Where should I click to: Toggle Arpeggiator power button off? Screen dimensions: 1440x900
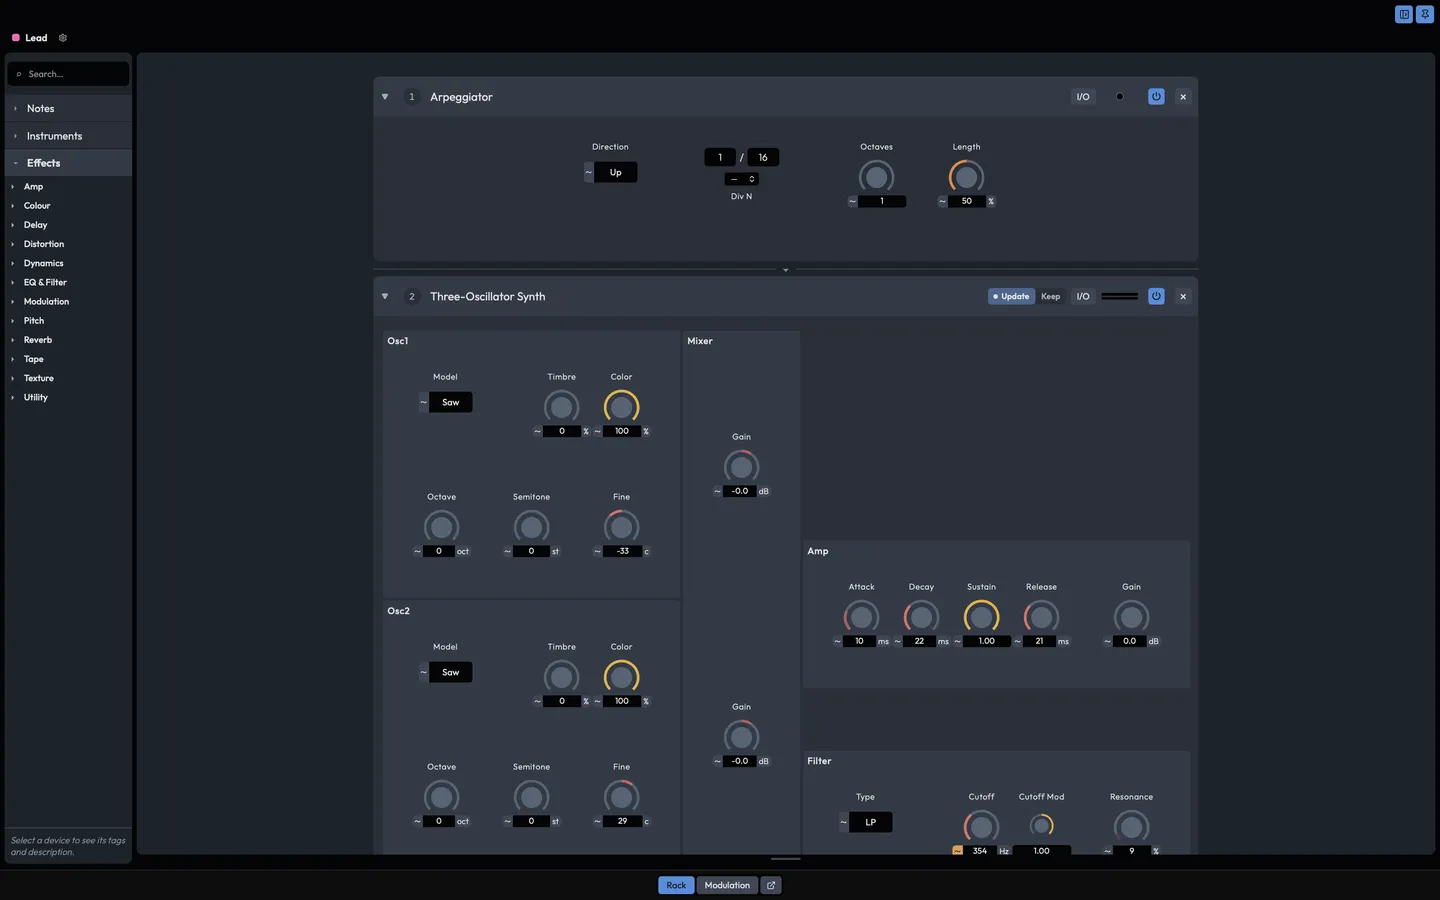pyautogui.click(x=1156, y=97)
